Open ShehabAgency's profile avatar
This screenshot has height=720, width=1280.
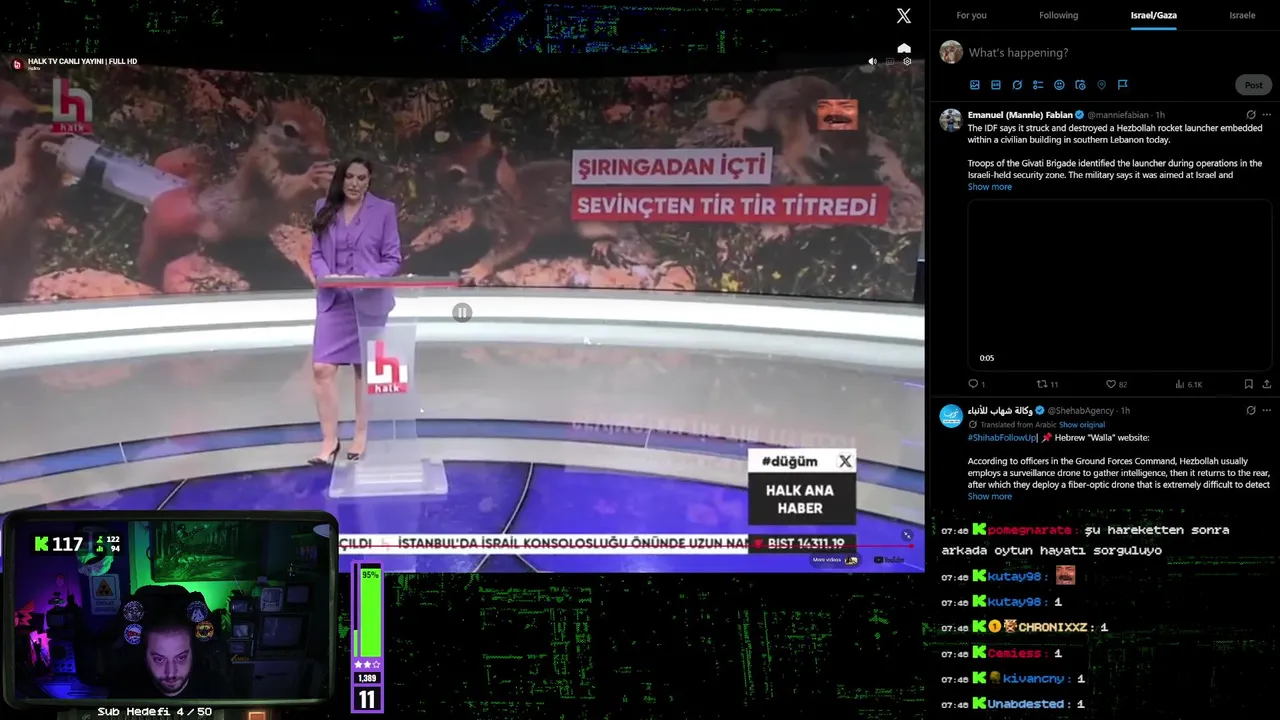(951, 415)
